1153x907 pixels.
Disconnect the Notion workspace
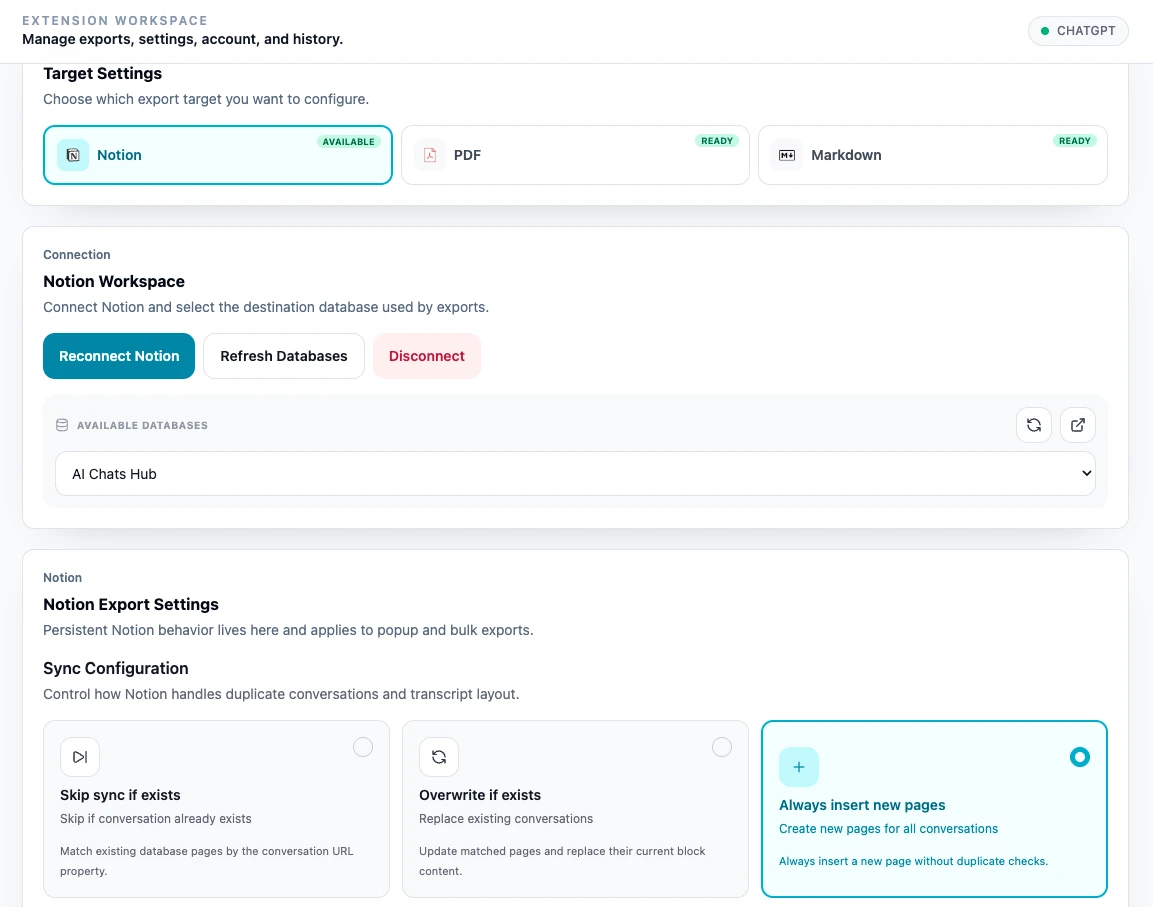point(426,356)
